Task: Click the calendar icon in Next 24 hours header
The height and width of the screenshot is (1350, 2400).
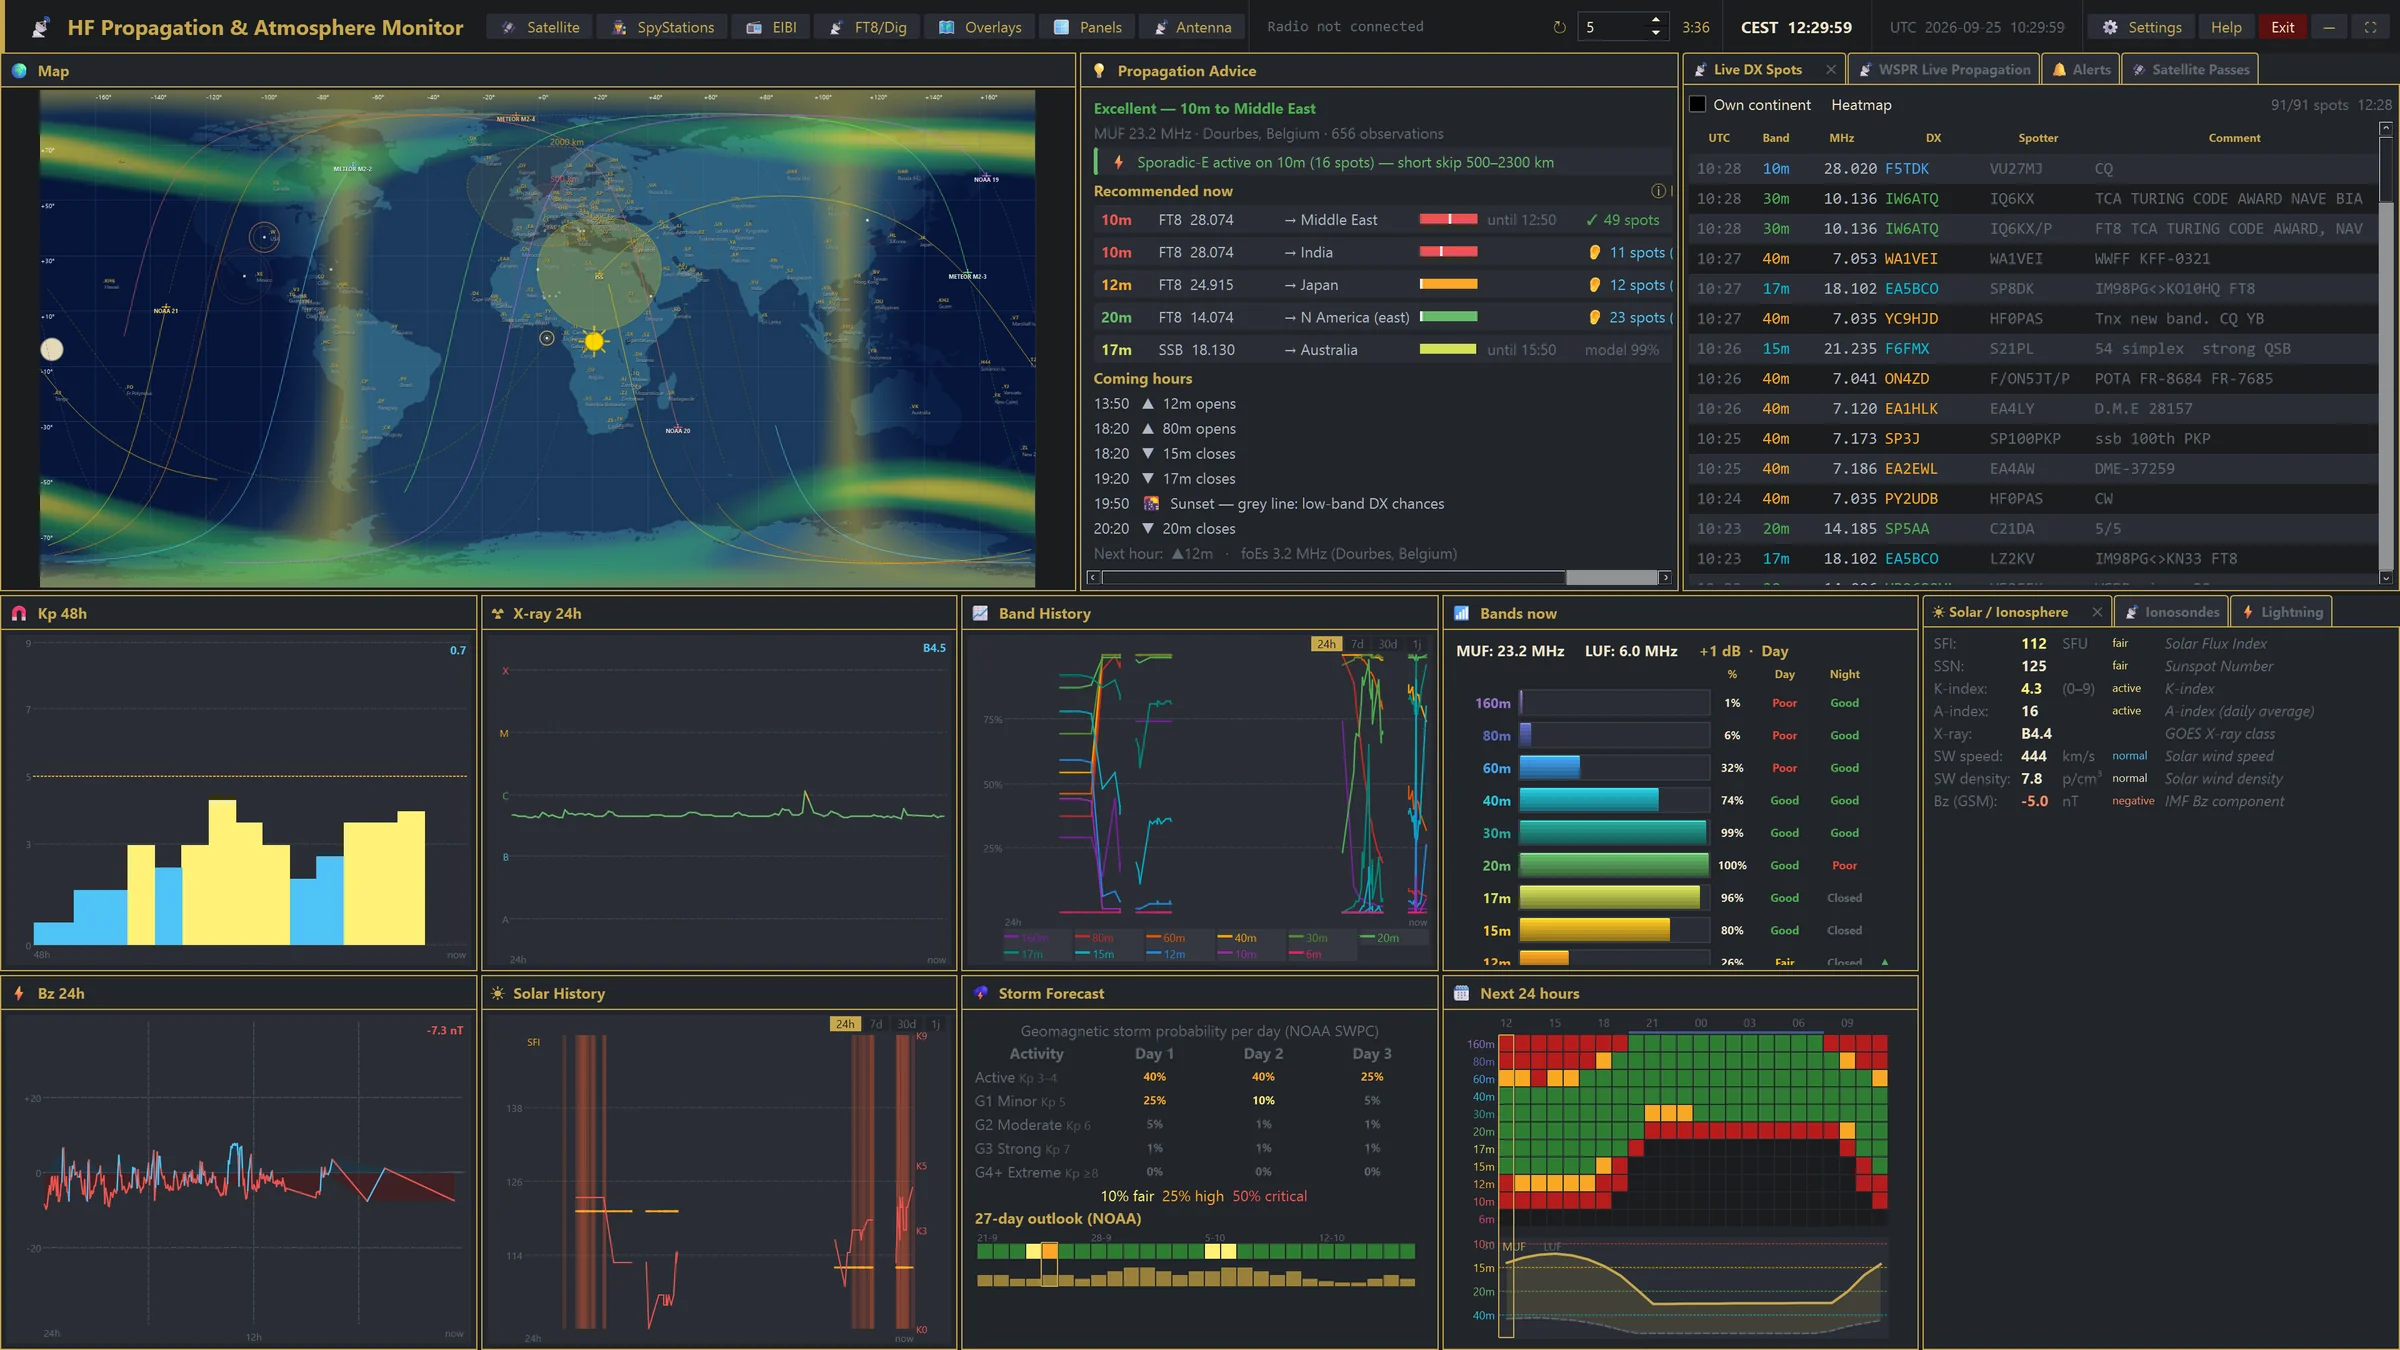Action: pyautogui.click(x=1461, y=993)
